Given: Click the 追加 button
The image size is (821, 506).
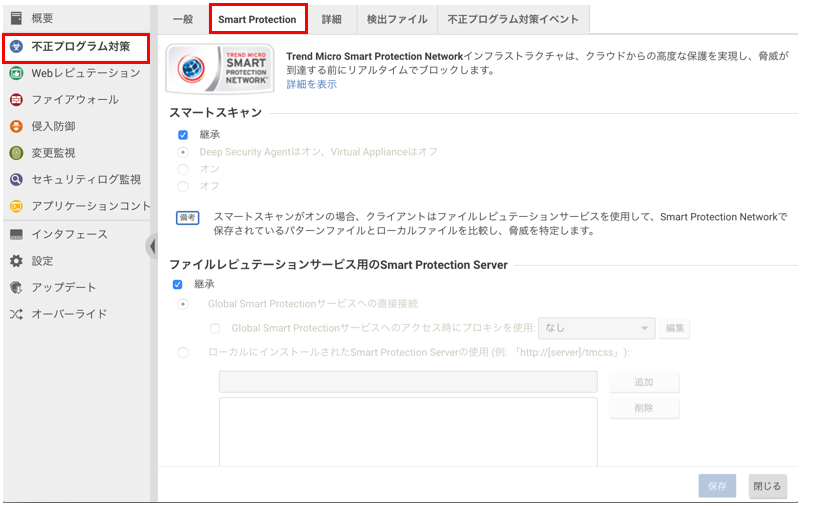Looking at the screenshot, I should coord(644,382).
